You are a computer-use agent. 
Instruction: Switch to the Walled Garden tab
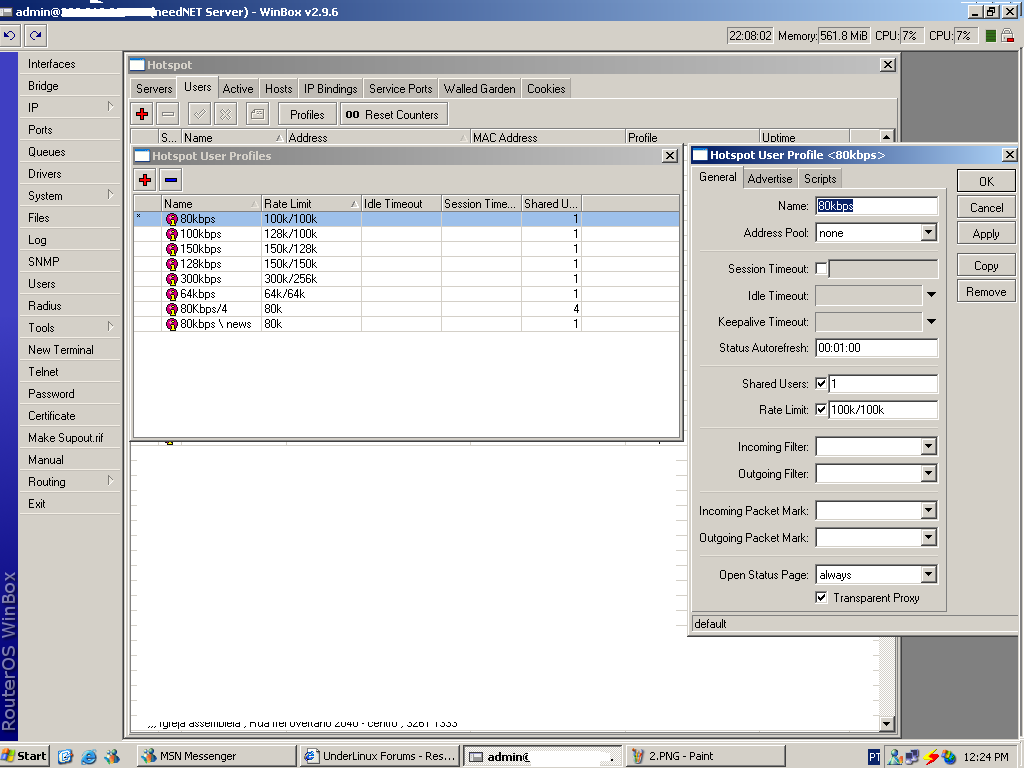tap(479, 89)
